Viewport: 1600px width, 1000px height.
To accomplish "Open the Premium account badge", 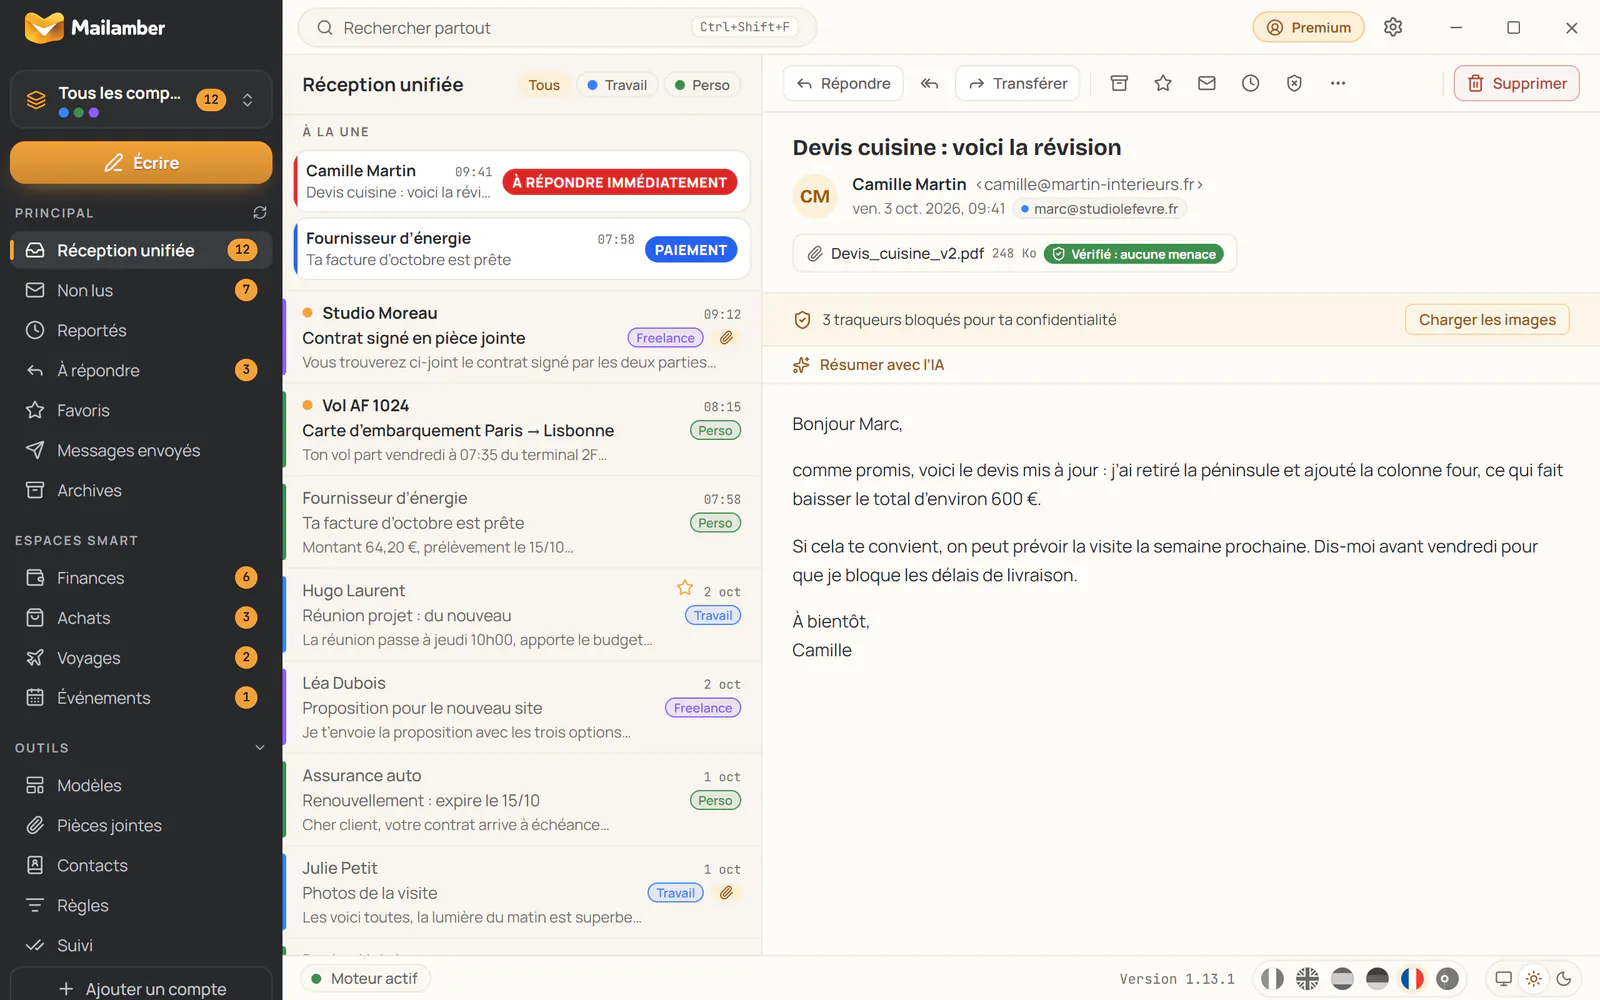I will [1309, 27].
